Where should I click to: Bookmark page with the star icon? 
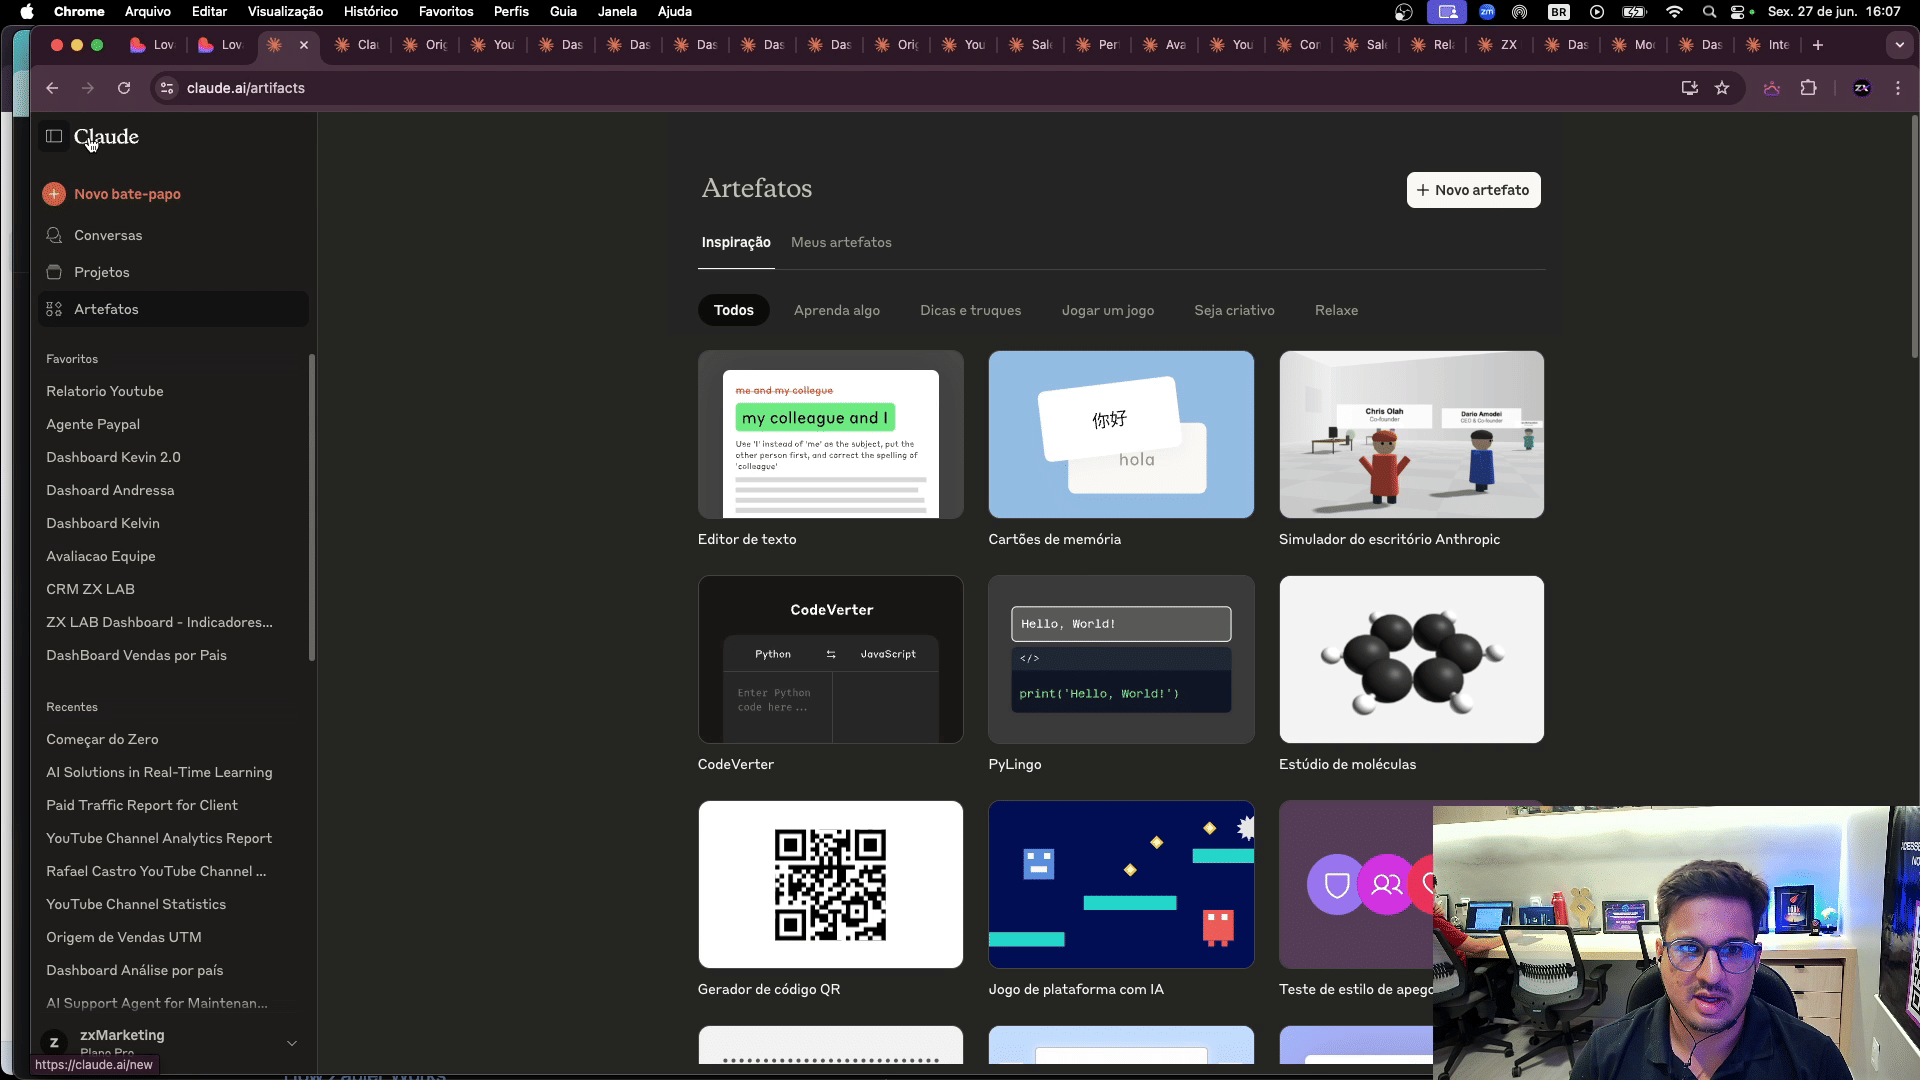tap(1722, 88)
